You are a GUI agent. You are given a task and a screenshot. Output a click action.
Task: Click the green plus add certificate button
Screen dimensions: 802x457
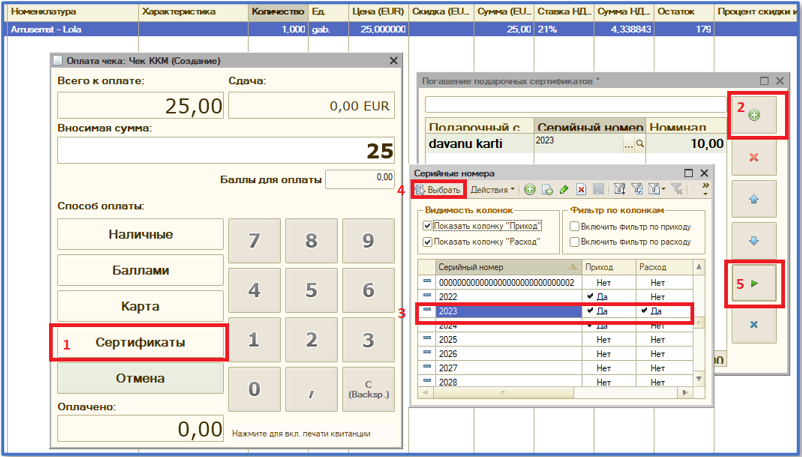pos(753,115)
